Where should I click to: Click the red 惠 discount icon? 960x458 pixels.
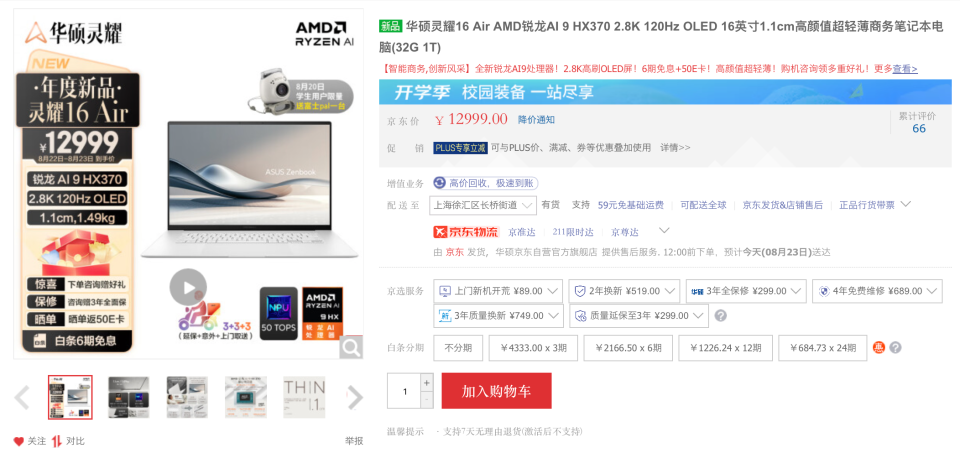point(879,348)
